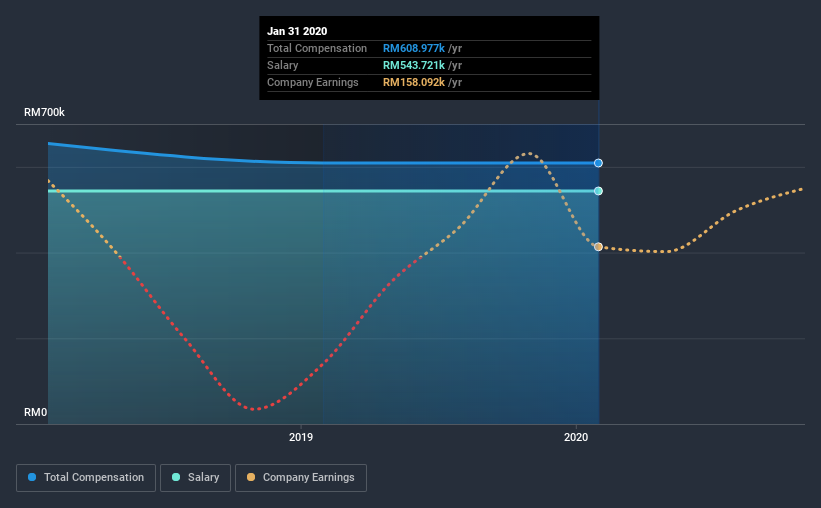The height and width of the screenshot is (508, 821).
Task: Click the teal dot in Salary legend
Action: [176, 477]
